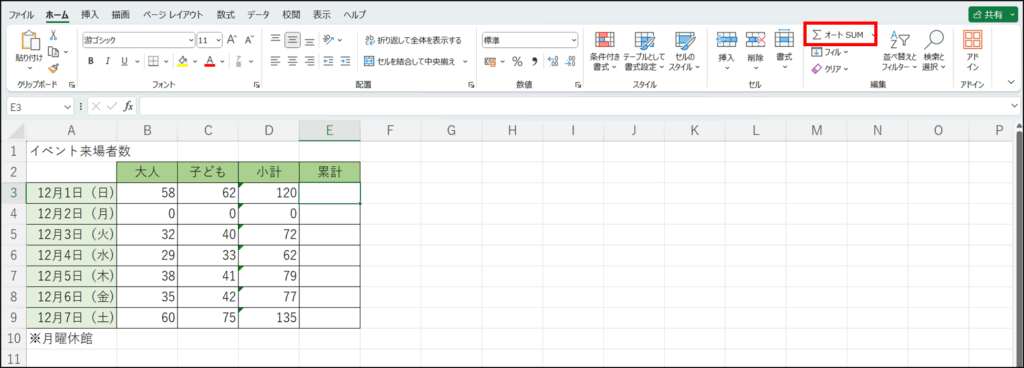Click the Insert cells (挿入) icon
Viewport: 1024px width, 368px height.
coord(726,40)
